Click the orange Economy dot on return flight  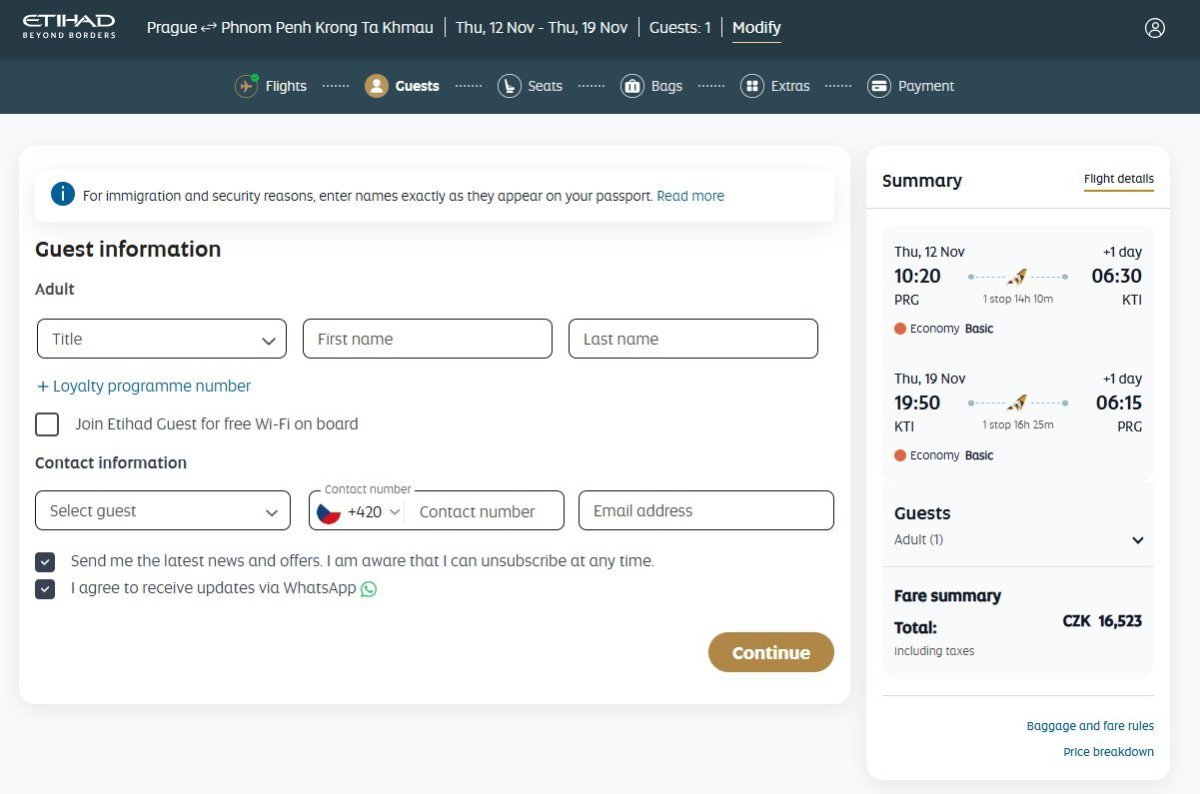pyautogui.click(x=900, y=455)
